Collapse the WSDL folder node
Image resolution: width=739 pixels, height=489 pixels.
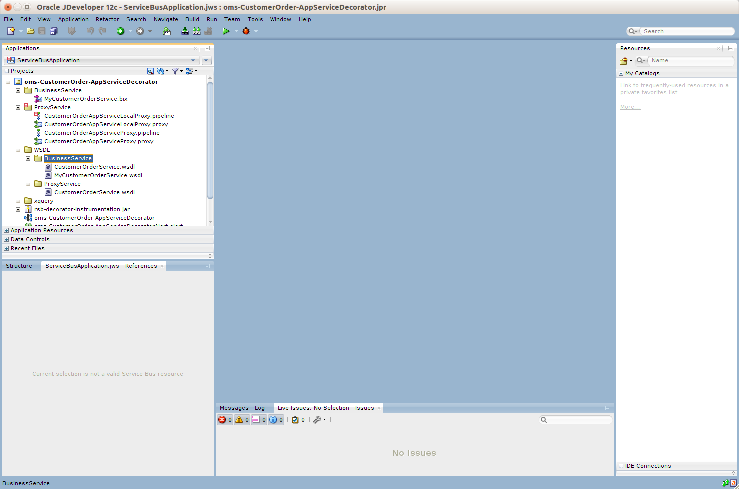tap(18, 150)
